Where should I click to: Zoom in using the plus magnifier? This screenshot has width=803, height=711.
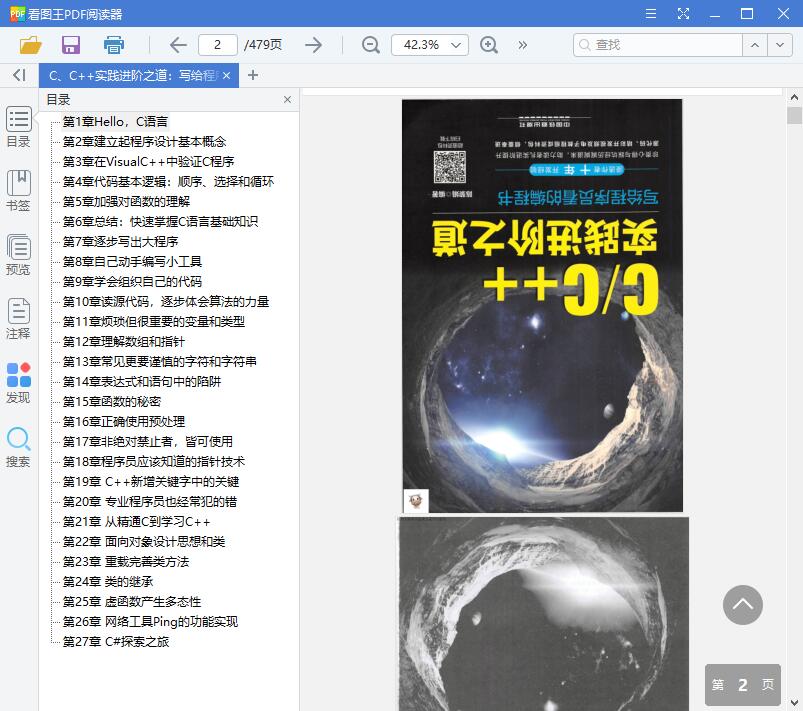point(489,45)
